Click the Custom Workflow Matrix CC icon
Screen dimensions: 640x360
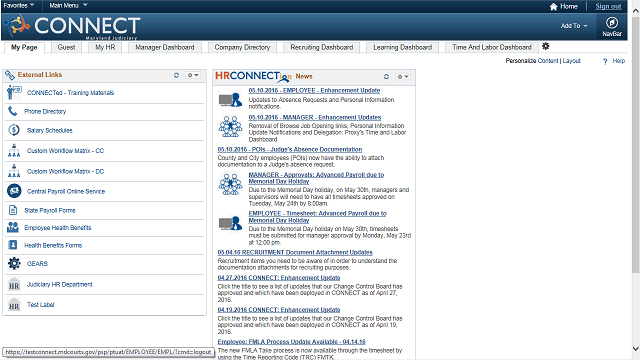pos(14,150)
